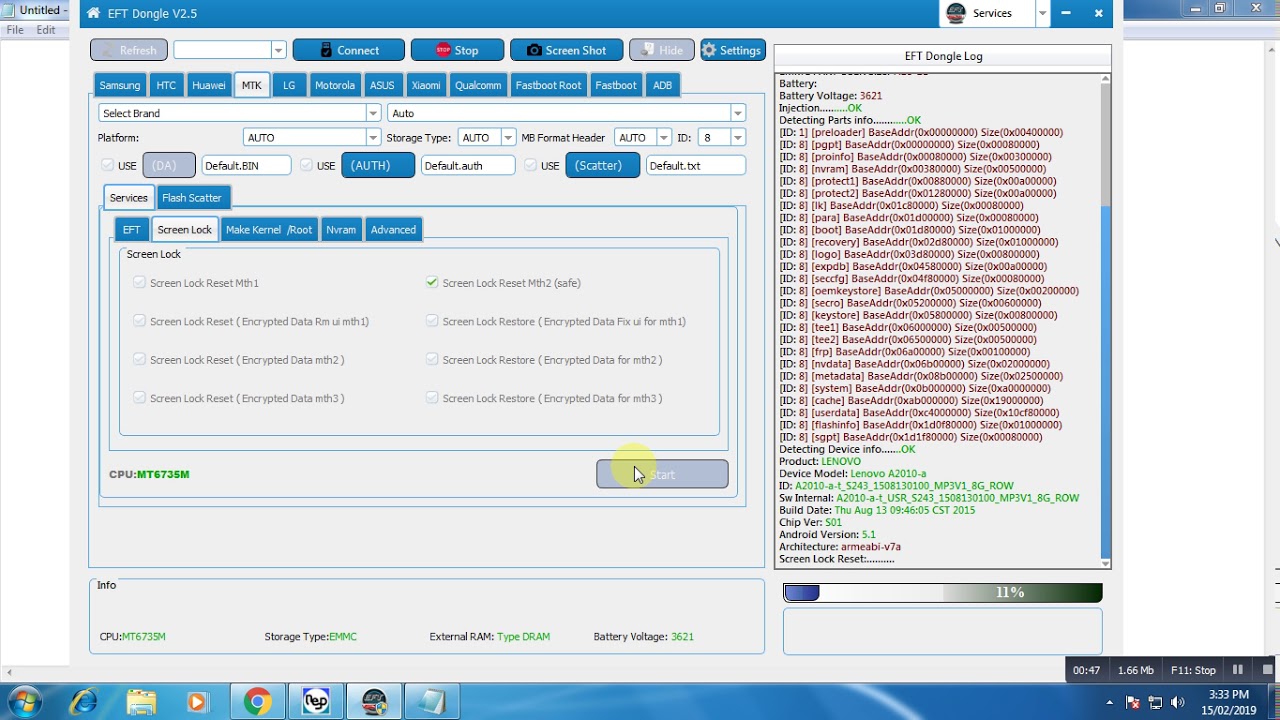Pause recording in the screen recorder bar
Screen dimensions: 1280x720
1238,670
